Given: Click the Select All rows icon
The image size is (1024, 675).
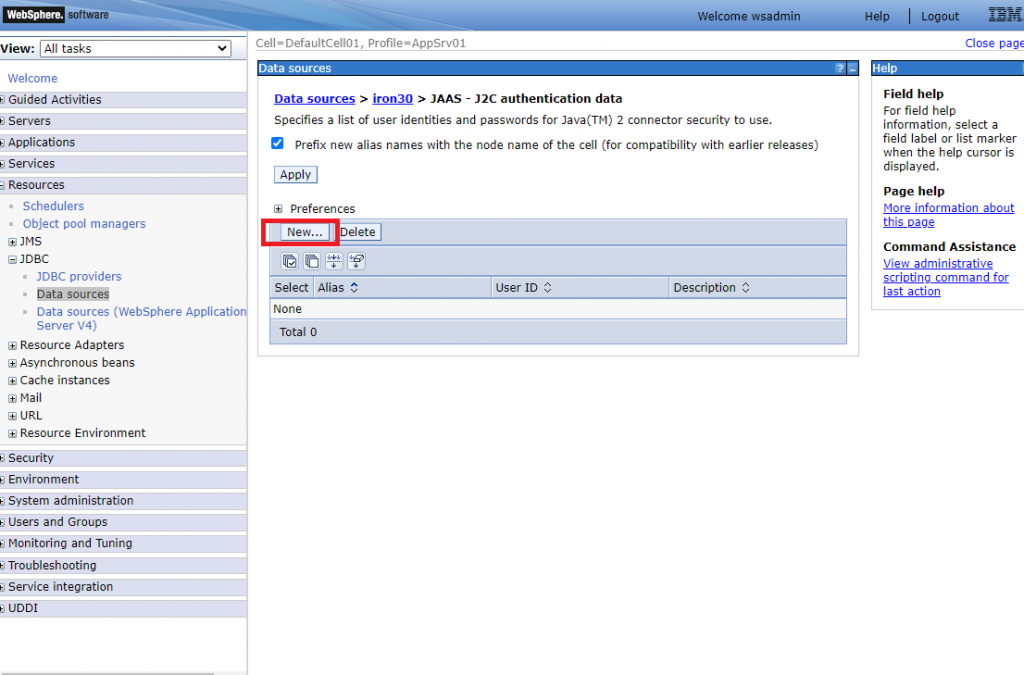Looking at the screenshot, I should click(x=289, y=261).
